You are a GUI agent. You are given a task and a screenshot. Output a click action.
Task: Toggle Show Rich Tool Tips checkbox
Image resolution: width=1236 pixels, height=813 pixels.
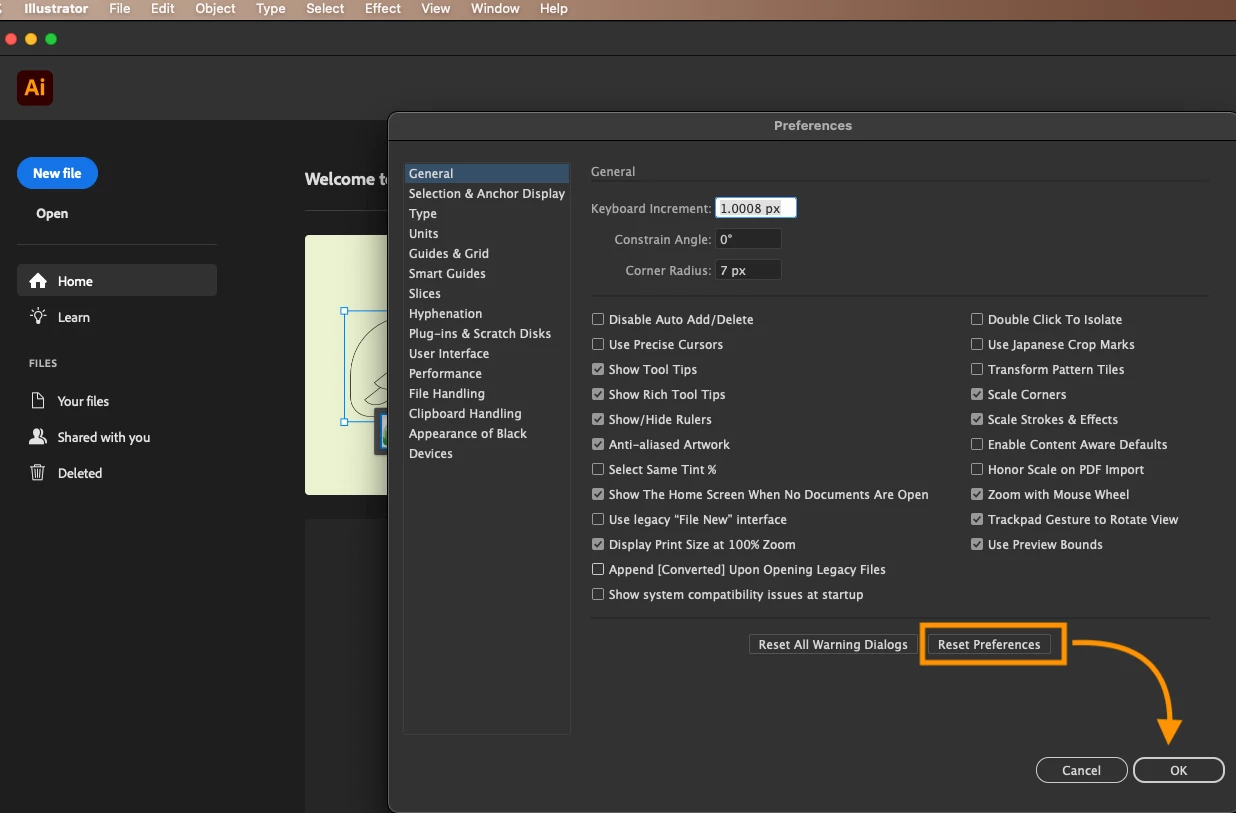coord(598,395)
